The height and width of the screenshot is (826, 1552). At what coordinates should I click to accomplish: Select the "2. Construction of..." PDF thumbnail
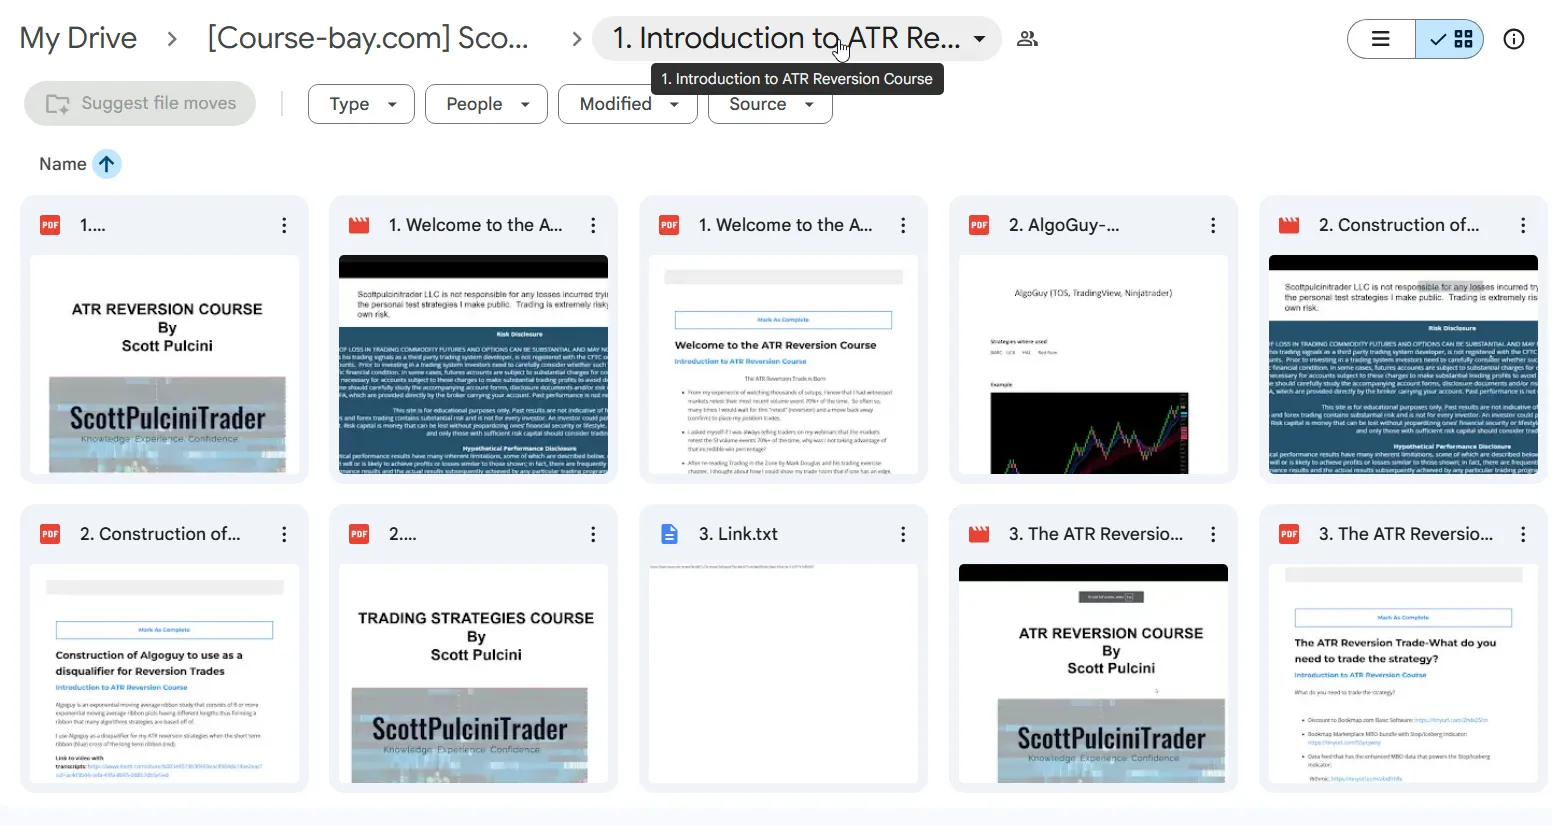pos(165,673)
